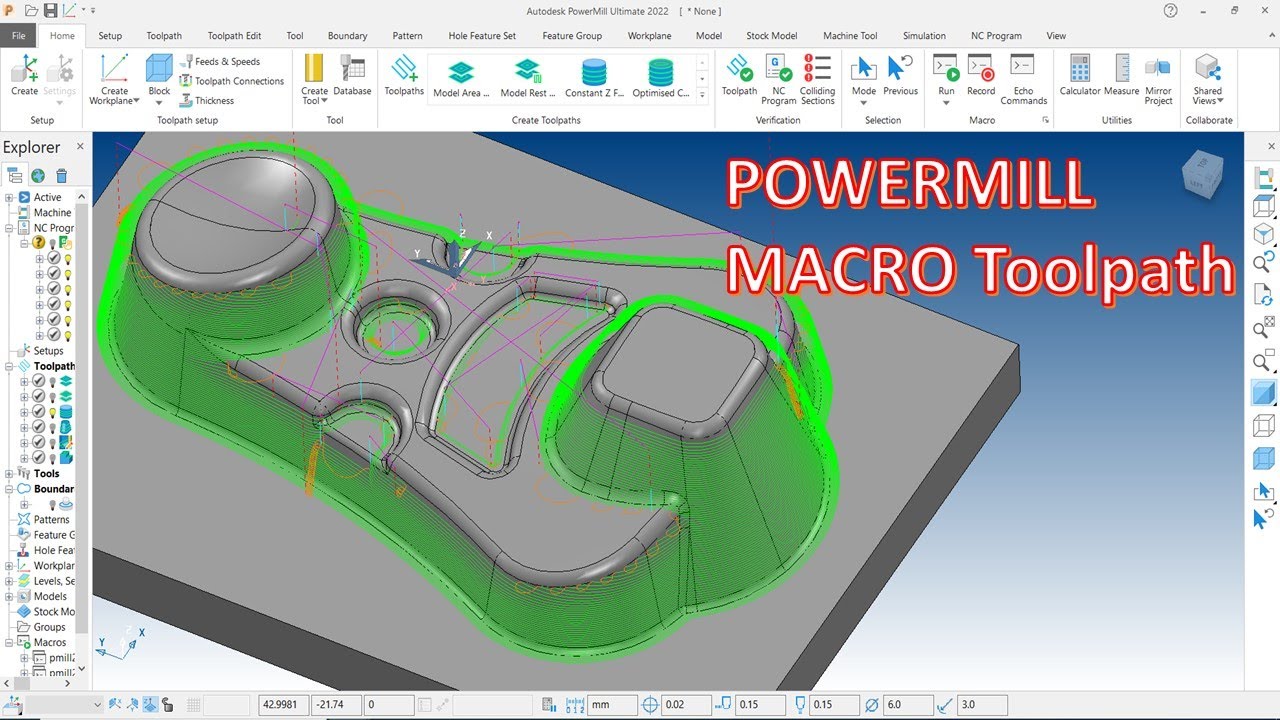Click tool diameter field showing 6.0
1280x720 pixels.
(908, 705)
